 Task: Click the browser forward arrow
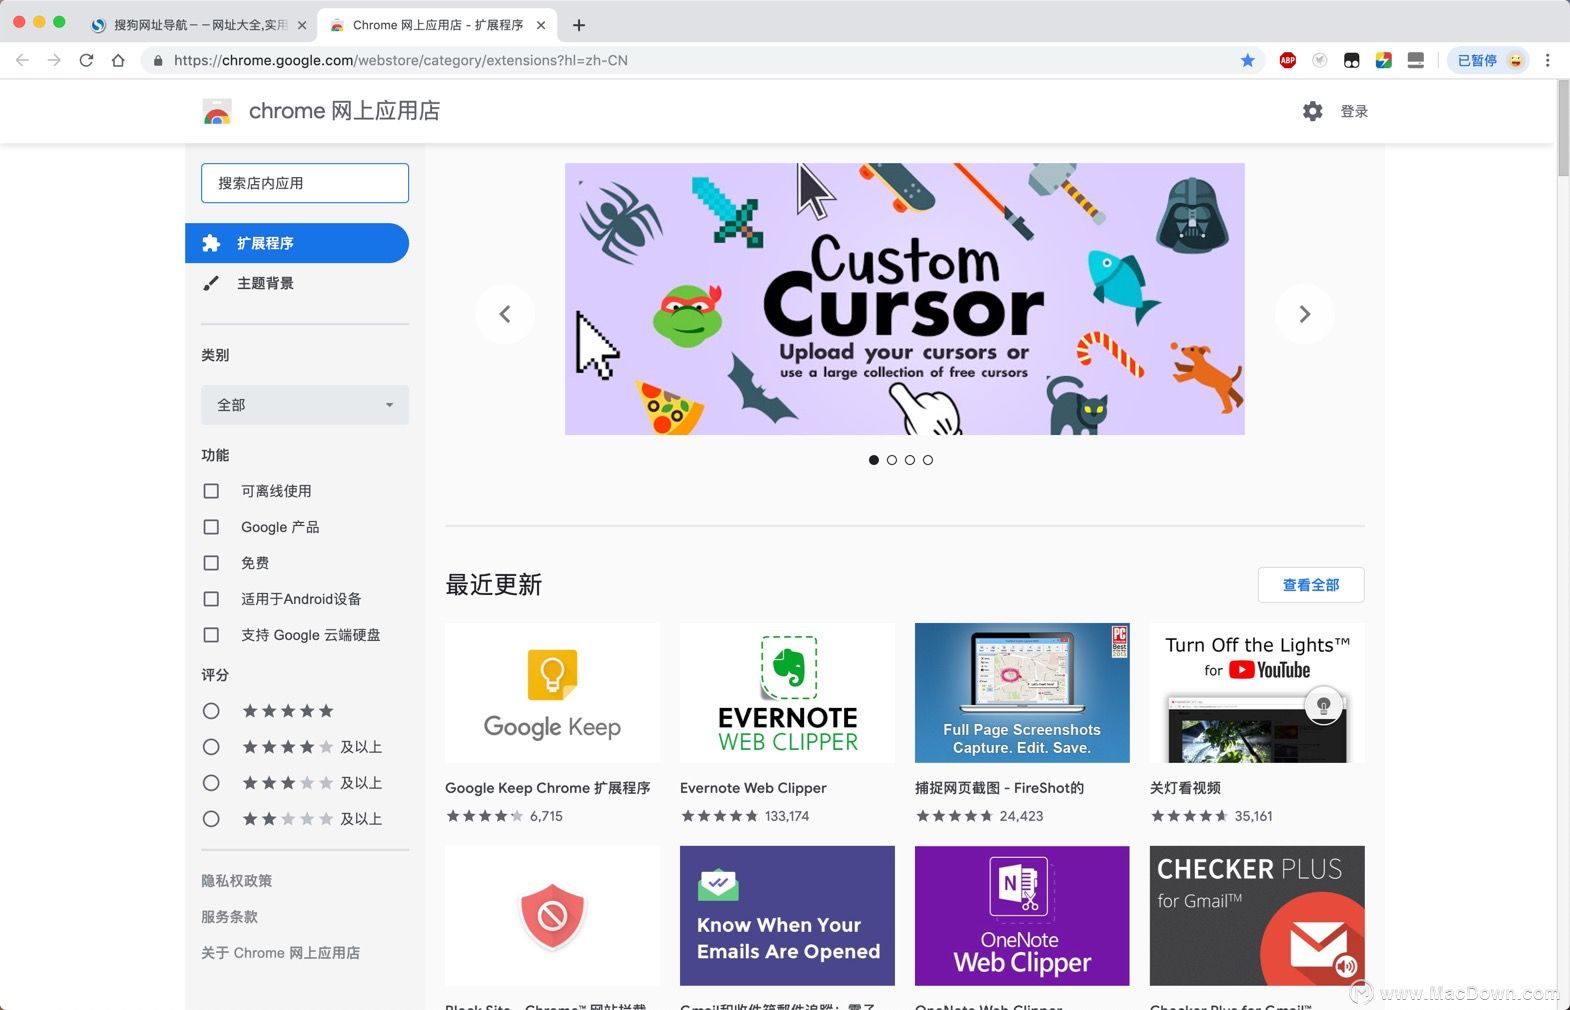(x=54, y=60)
